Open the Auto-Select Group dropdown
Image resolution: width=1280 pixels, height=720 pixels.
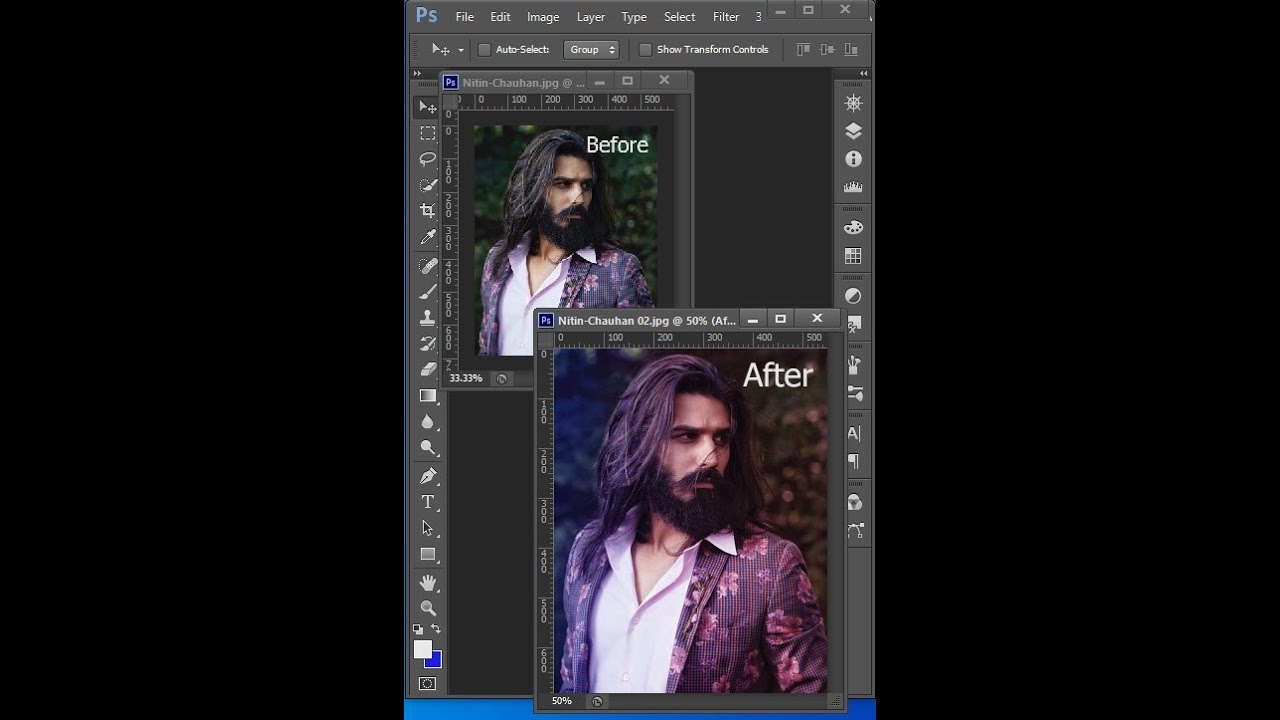click(591, 49)
